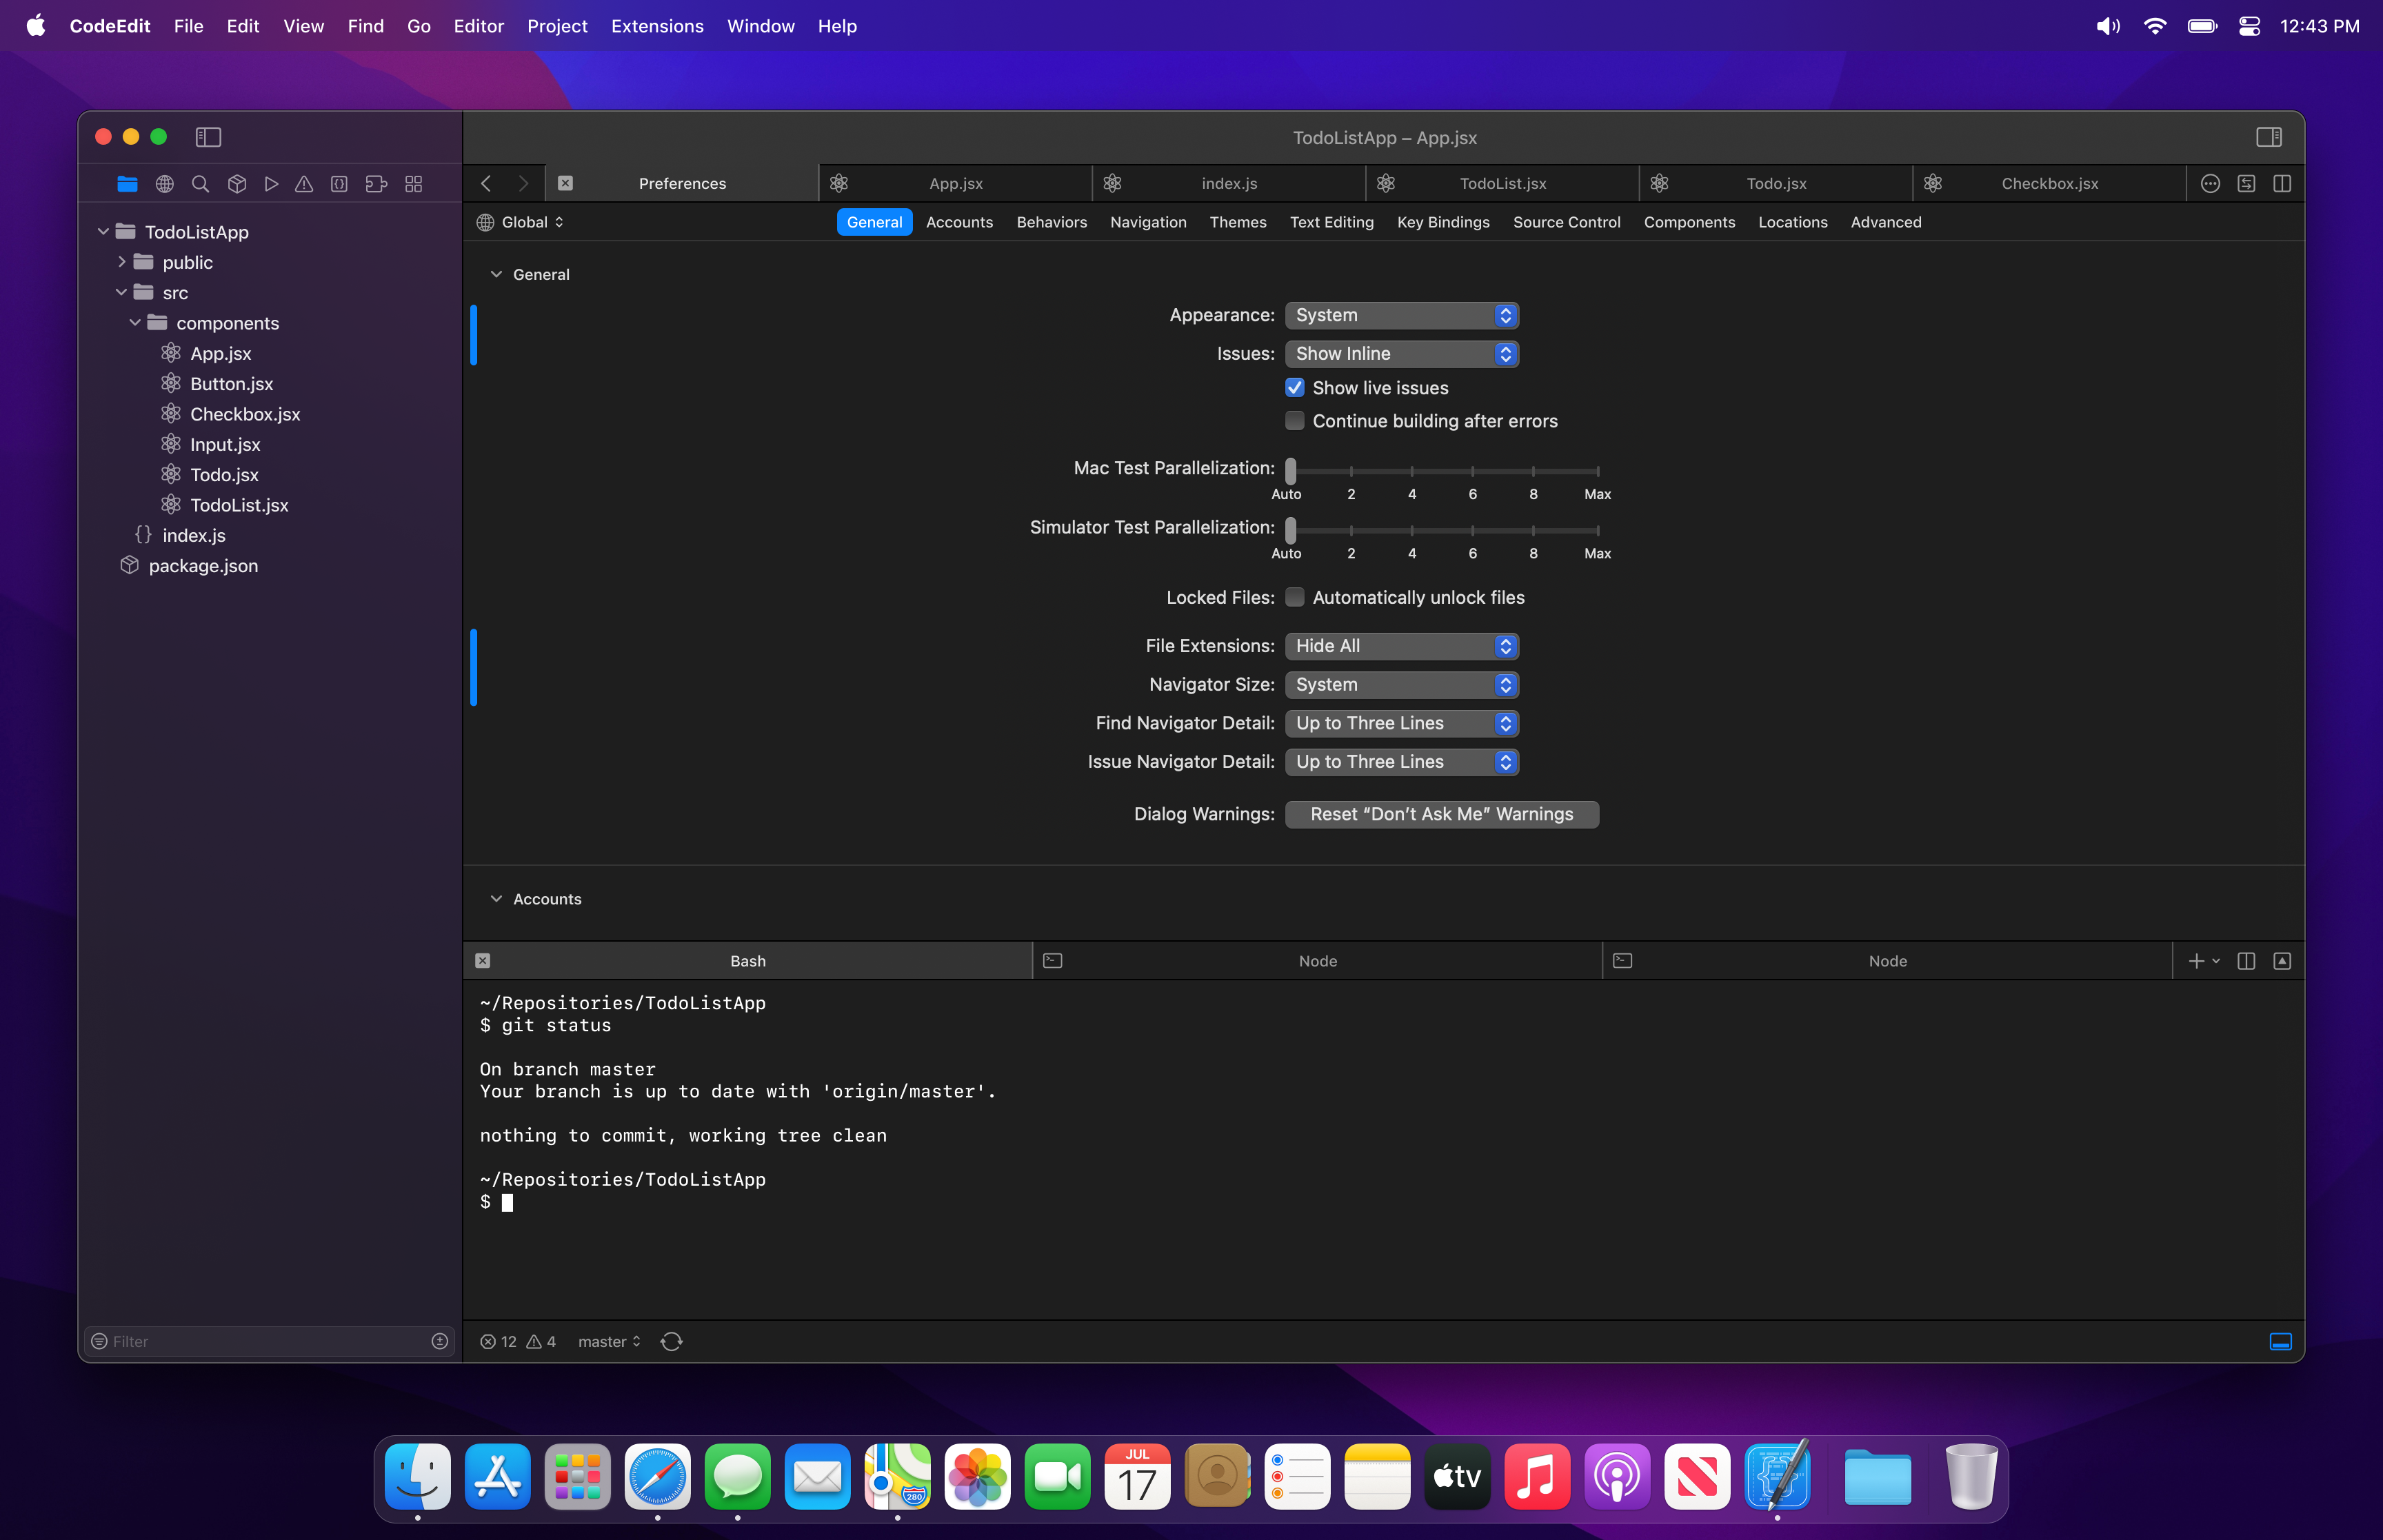Screen dimensions: 2383x1540
Task: Uncheck Show live issues
Action: pos(1295,388)
